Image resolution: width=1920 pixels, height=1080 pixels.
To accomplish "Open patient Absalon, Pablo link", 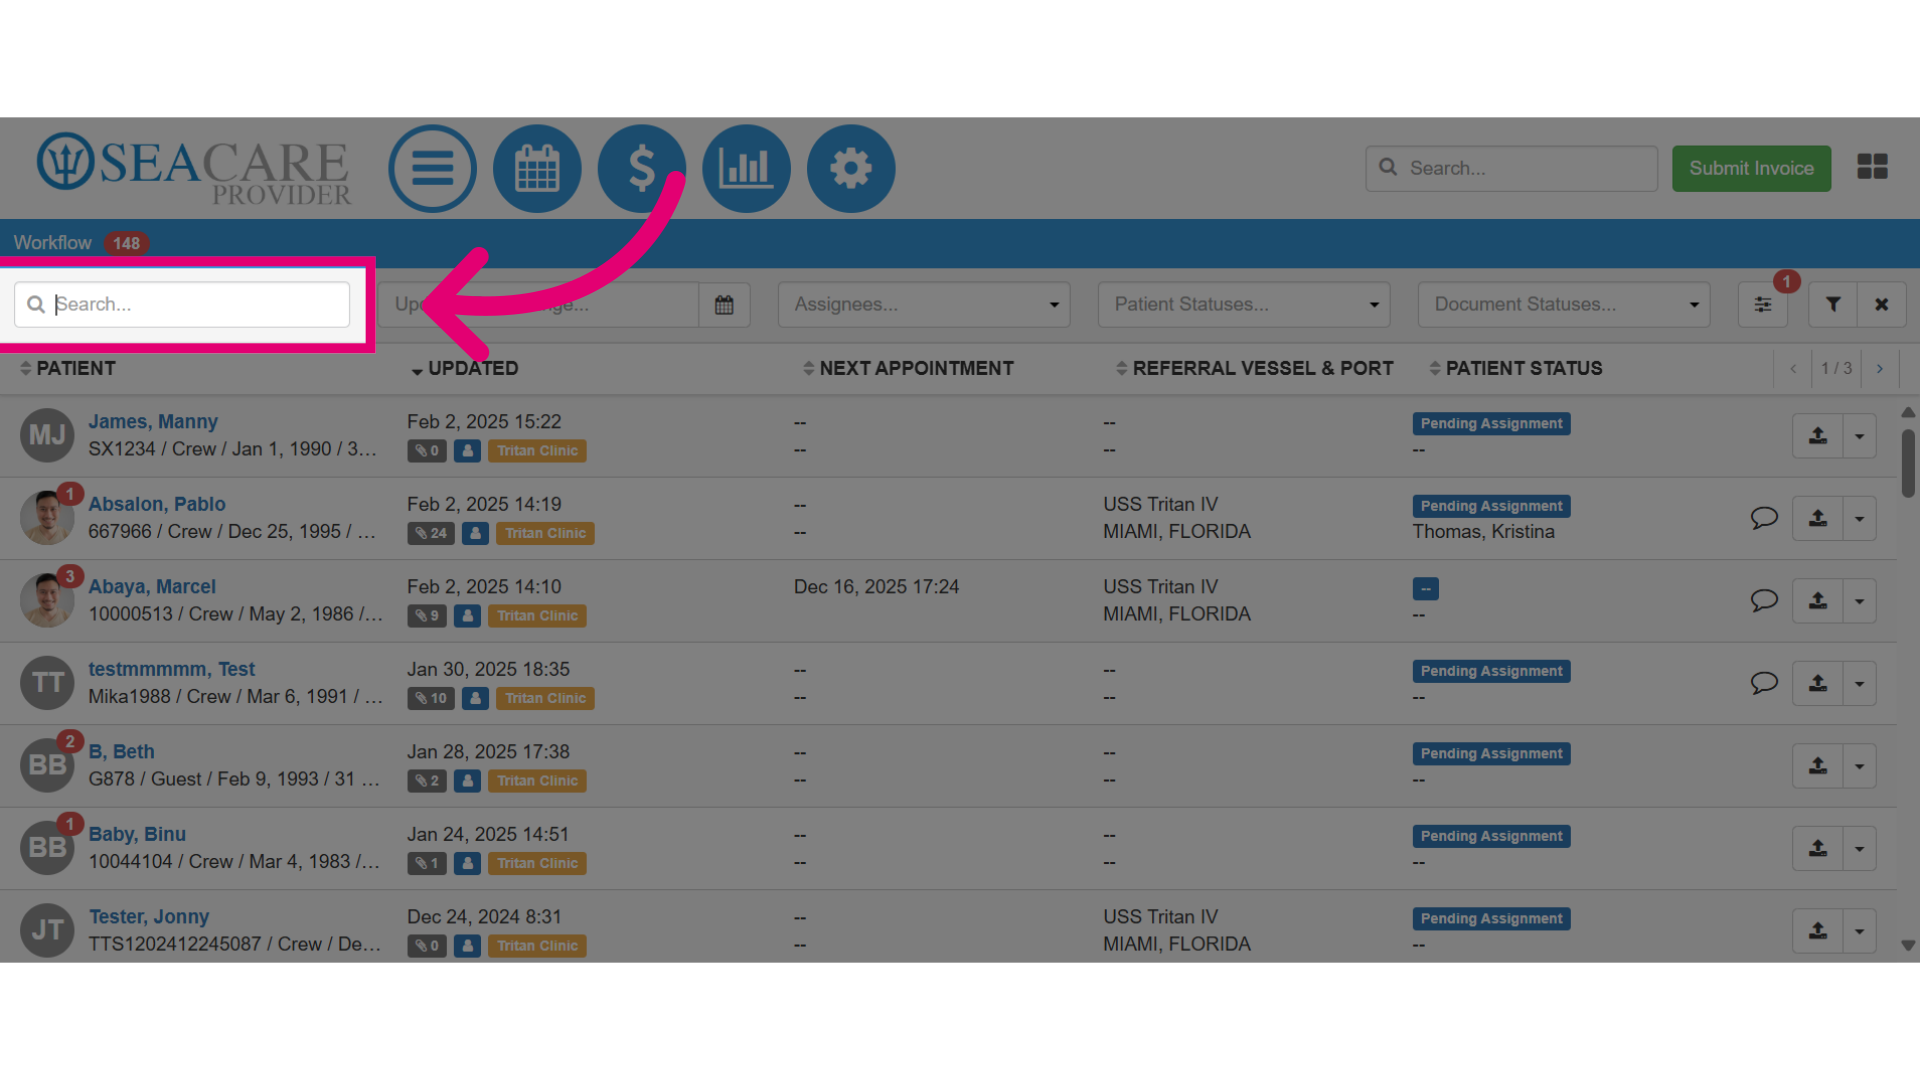I will point(157,504).
